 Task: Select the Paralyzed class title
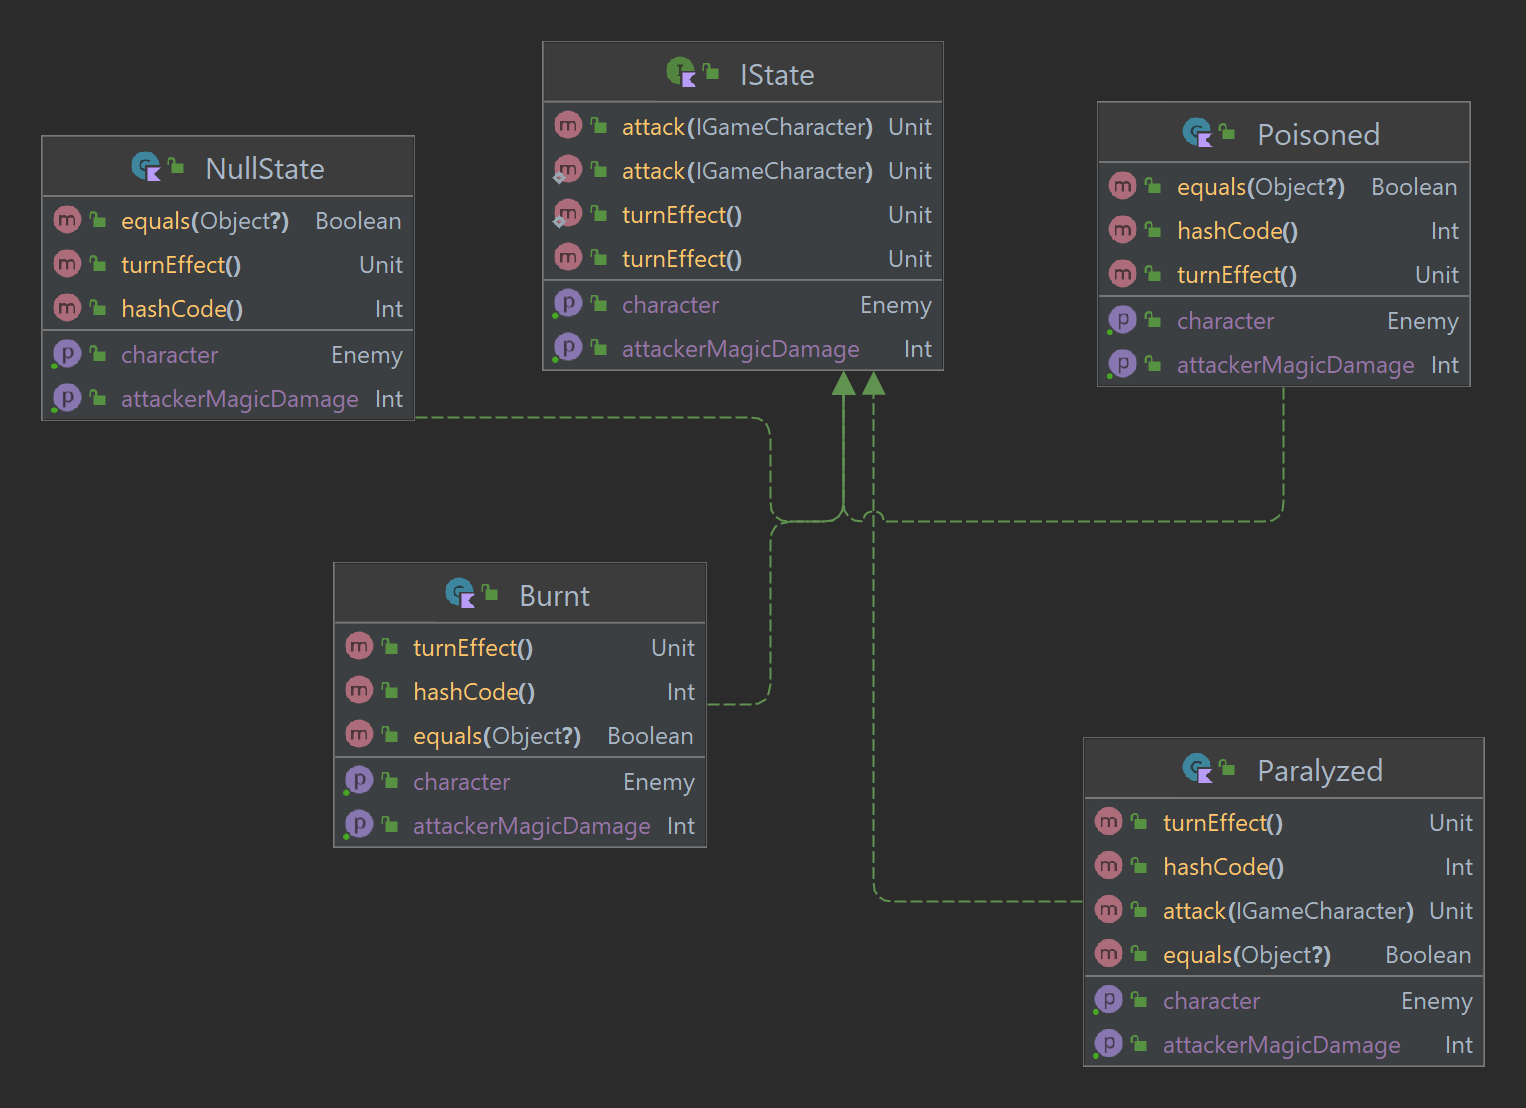tap(1320, 771)
